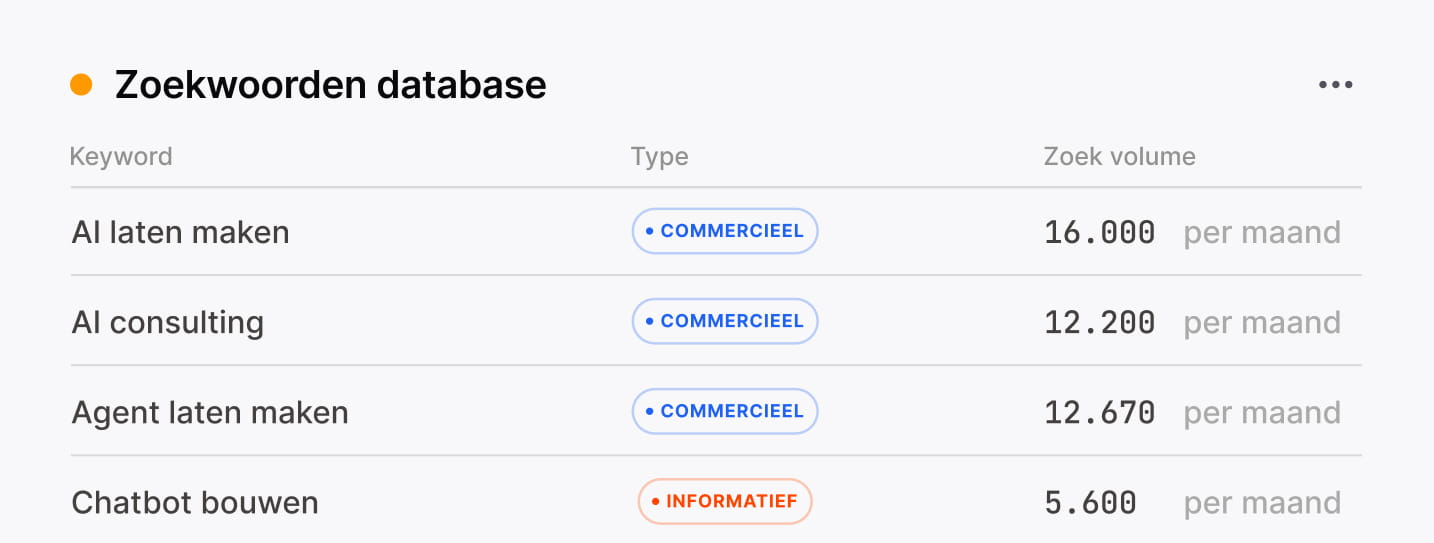Image resolution: width=1434 pixels, height=543 pixels.
Task: Sort by the Zoek volume column header
Action: point(1119,157)
